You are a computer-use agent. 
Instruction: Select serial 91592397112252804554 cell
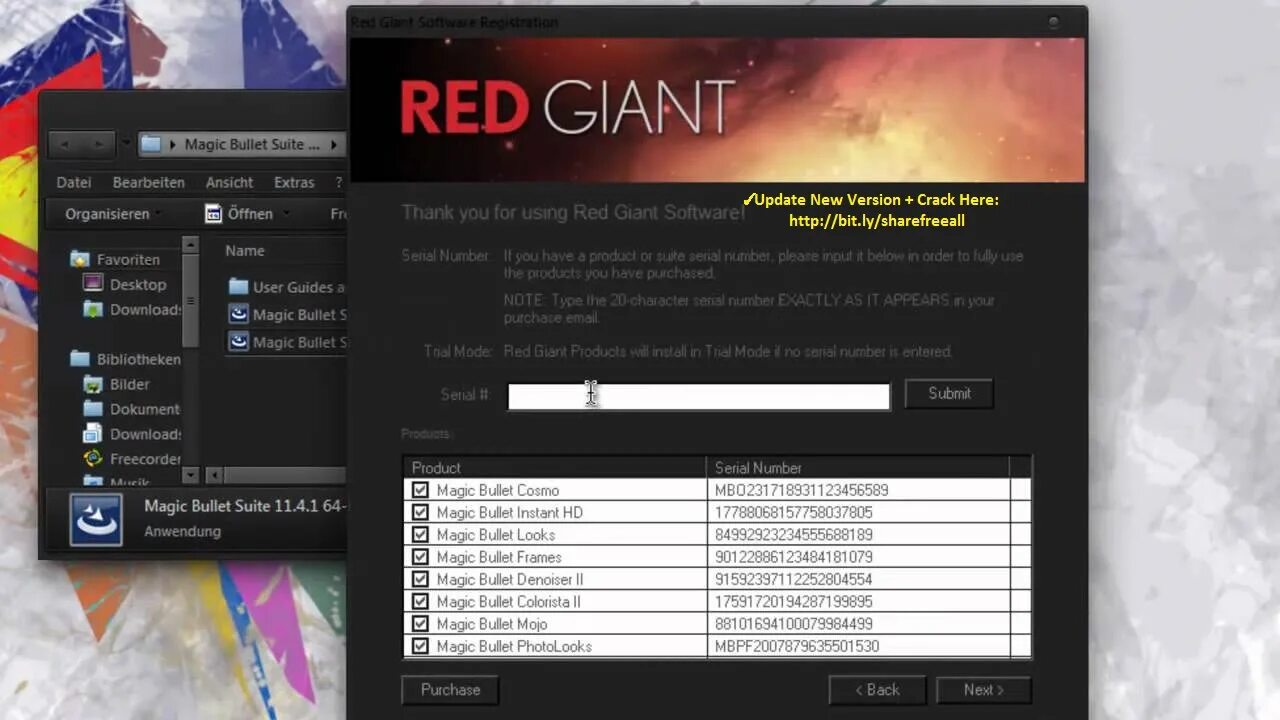click(x=858, y=579)
